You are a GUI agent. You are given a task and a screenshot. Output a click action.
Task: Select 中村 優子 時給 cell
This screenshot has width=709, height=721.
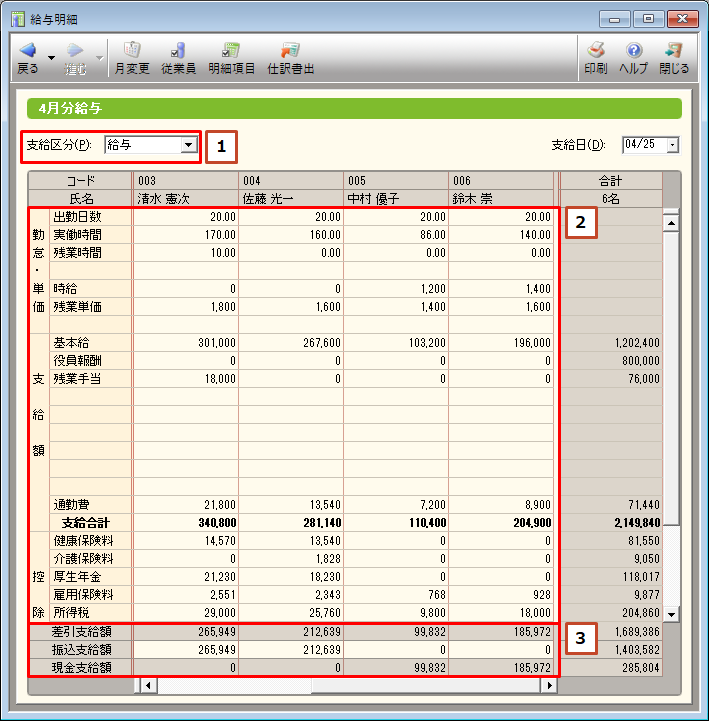pos(396,288)
